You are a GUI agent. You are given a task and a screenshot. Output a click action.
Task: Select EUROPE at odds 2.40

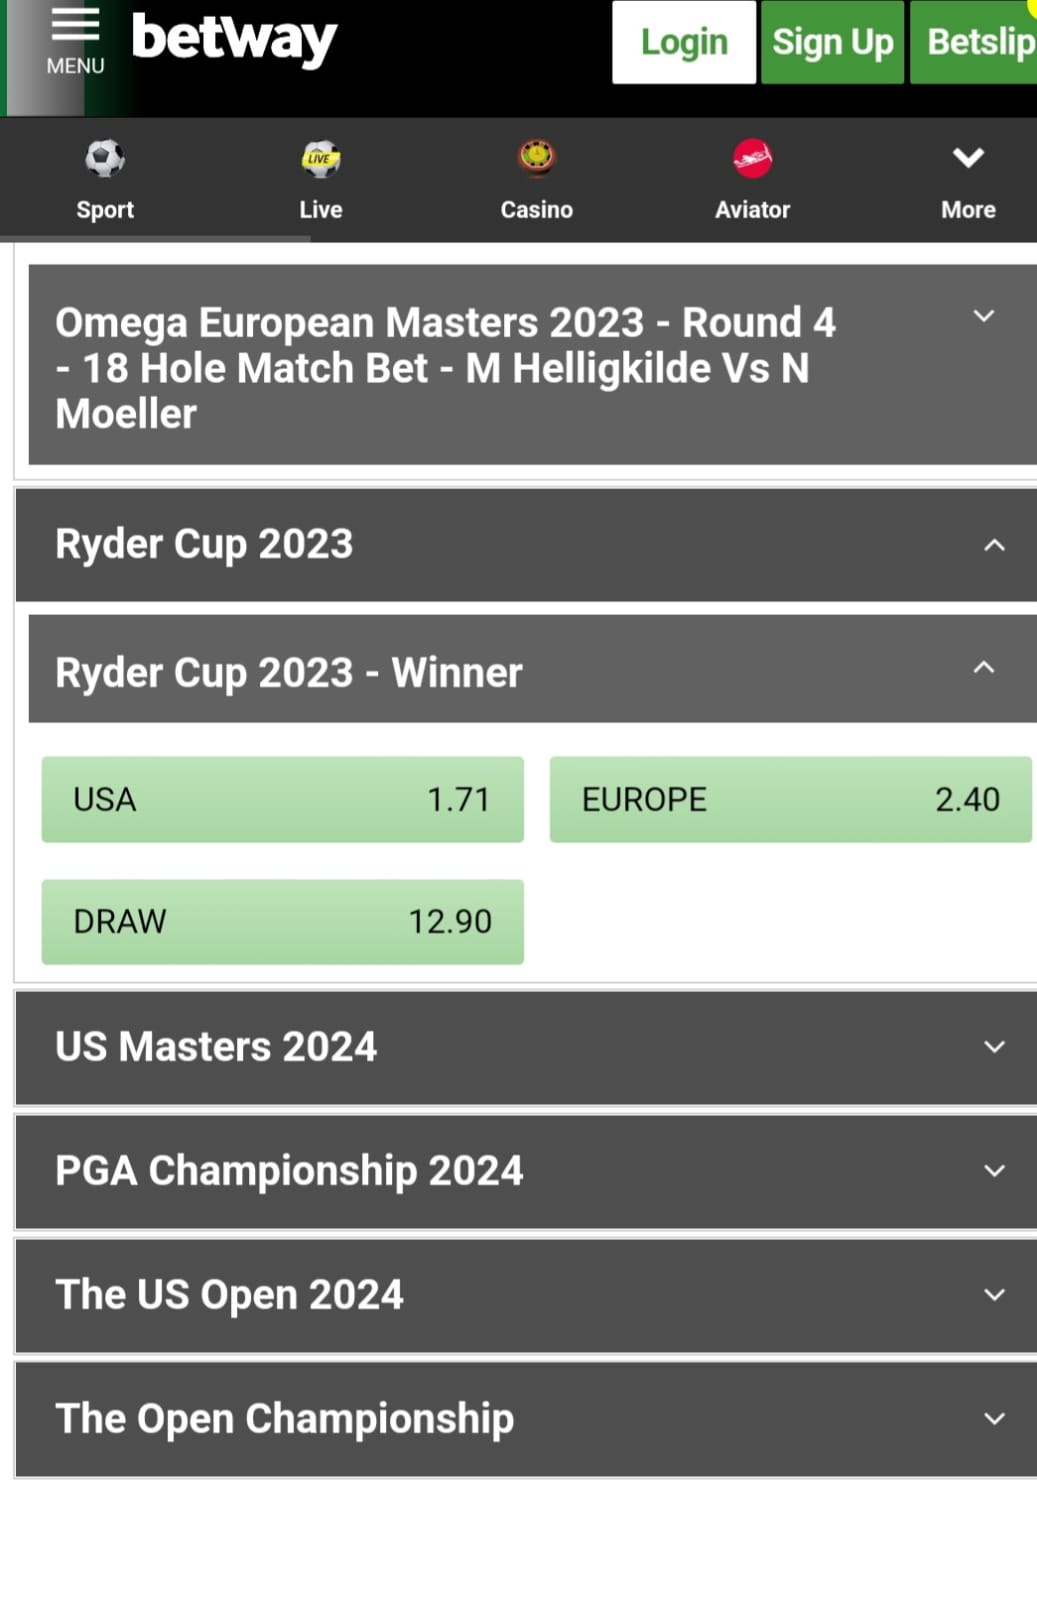click(791, 800)
